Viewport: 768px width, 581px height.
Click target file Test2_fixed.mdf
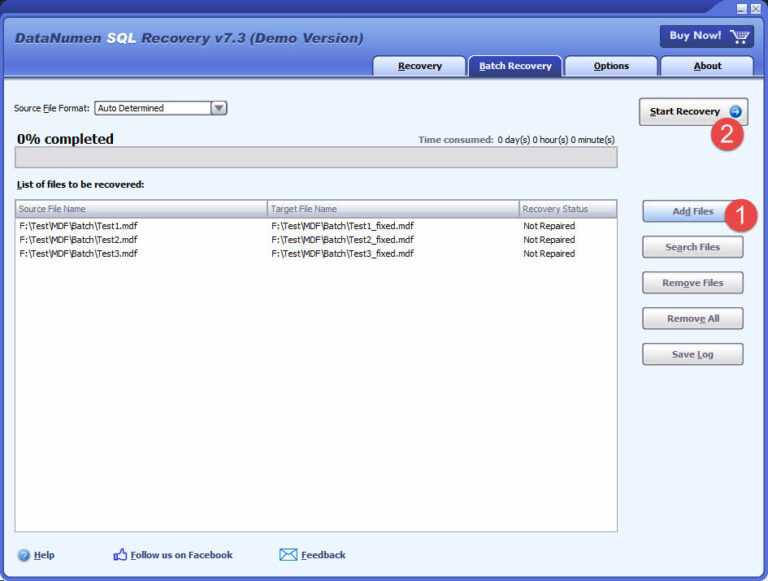342,240
